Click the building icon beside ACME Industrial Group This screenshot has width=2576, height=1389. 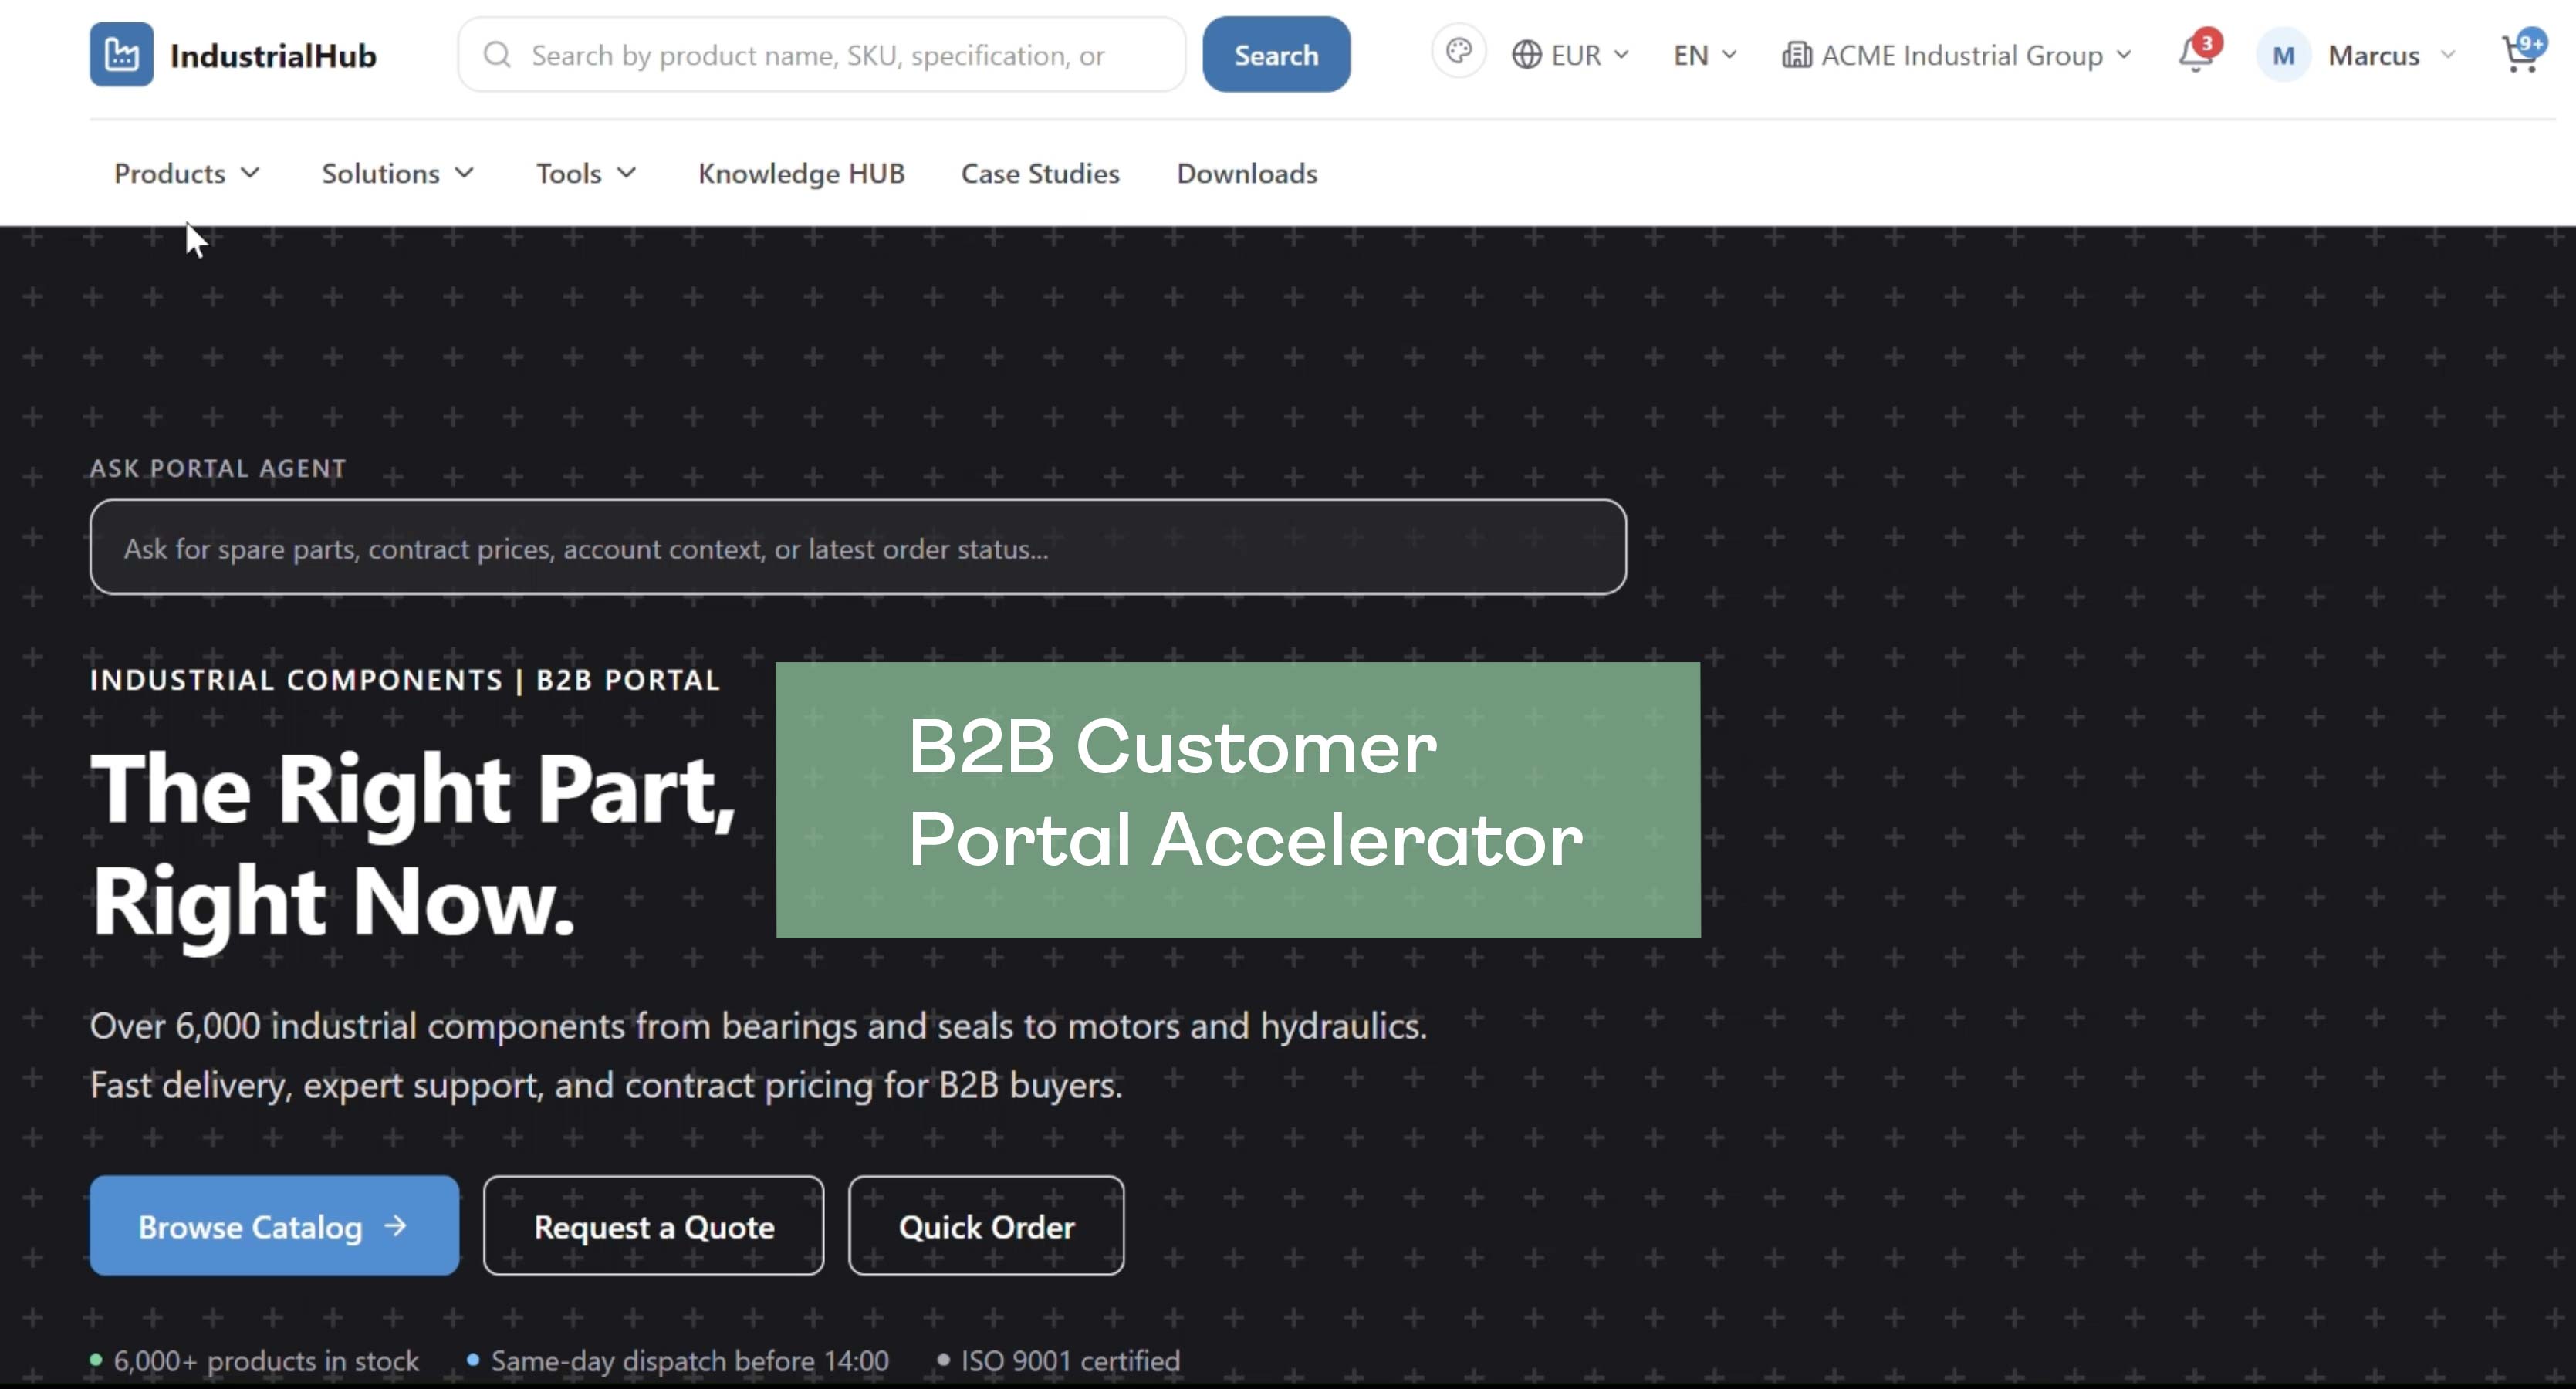coord(1796,55)
